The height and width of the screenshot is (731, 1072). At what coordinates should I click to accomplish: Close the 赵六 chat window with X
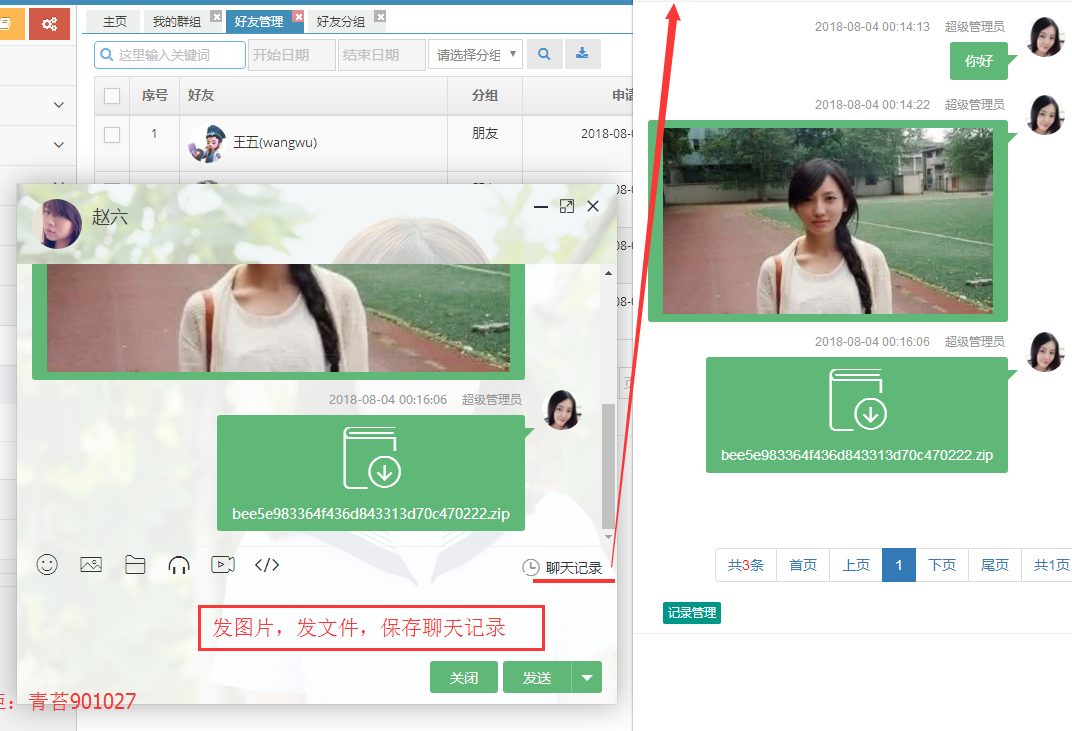pos(593,207)
